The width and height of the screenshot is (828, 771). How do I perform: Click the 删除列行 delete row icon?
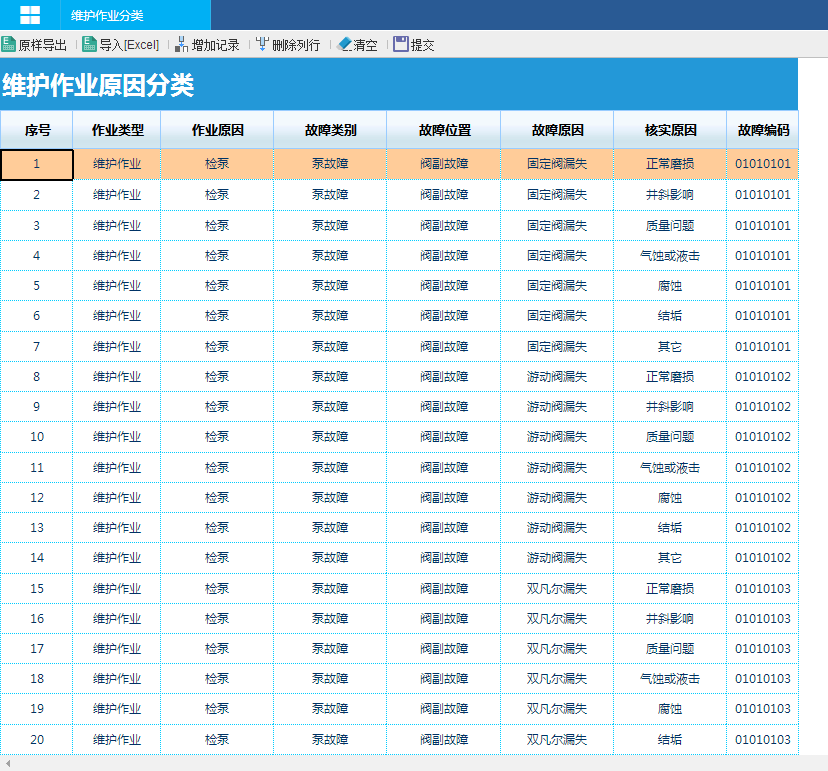tap(262, 44)
